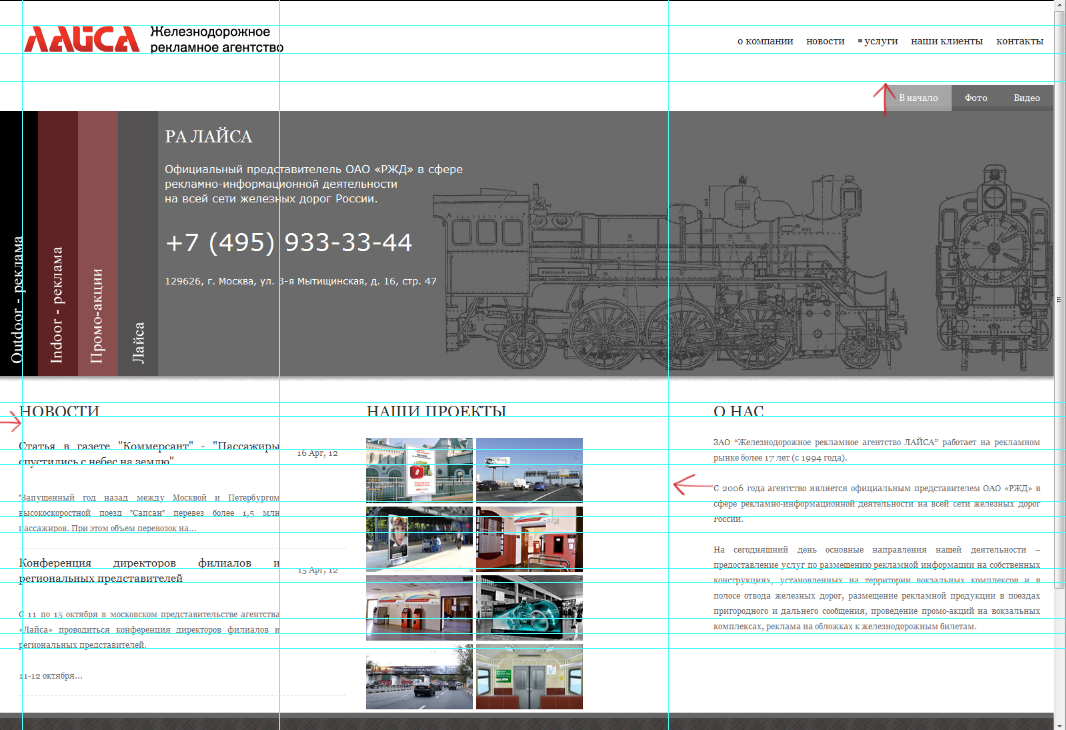Expand the 'Outdoor - реклама' vertical panel
Screen dimensions: 1066x730
18,243
